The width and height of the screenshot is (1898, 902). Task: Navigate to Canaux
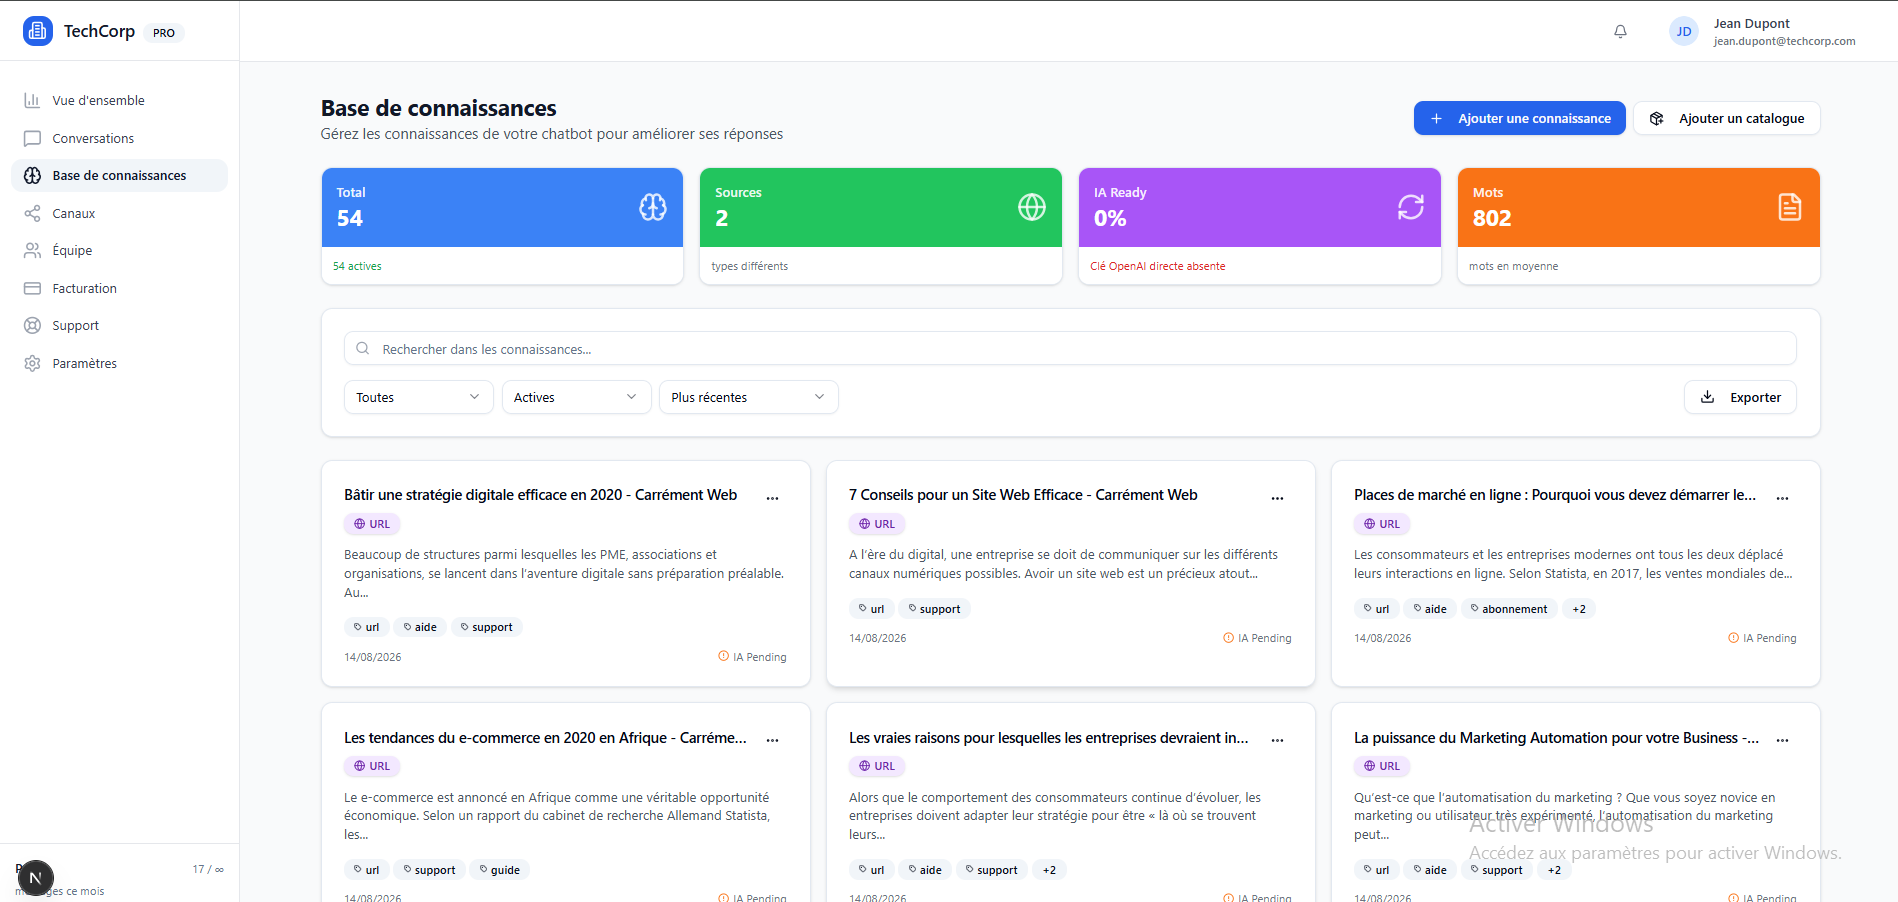click(119, 213)
